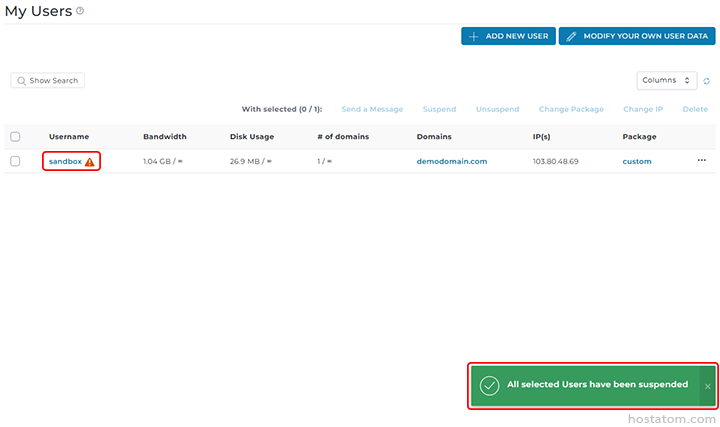
Task: Click Modify Your Own User Data button
Action: click(x=637, y=36)
